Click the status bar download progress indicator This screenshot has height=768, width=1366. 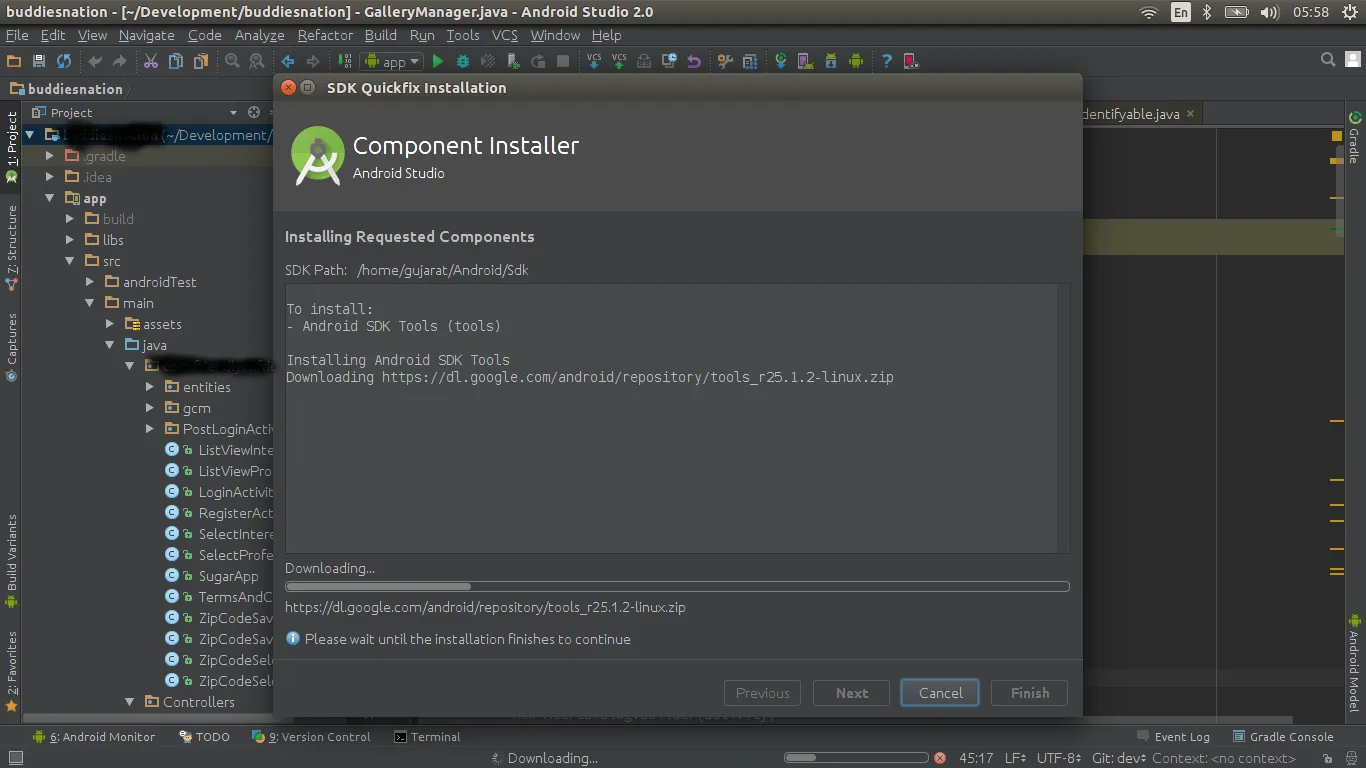click(x=856, y=758)
